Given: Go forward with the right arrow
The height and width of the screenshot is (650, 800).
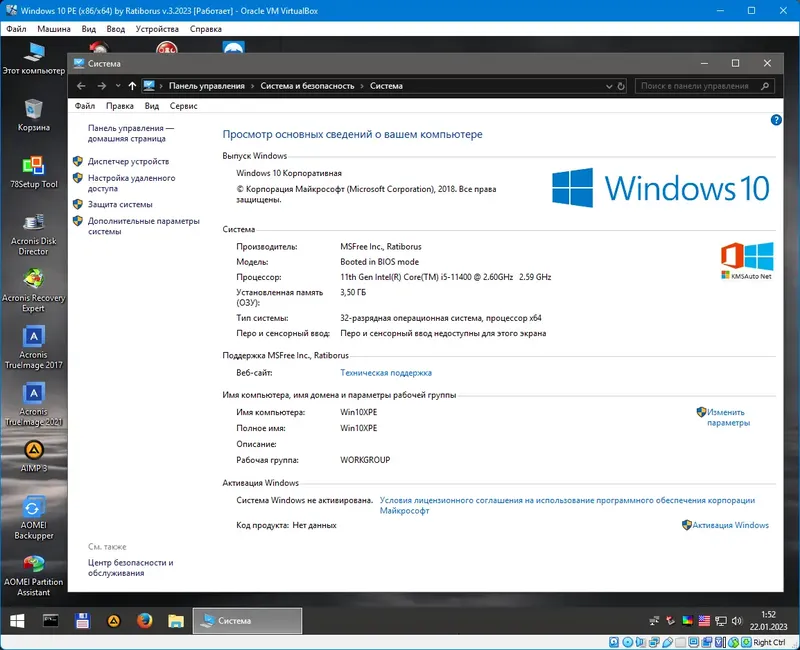Looking at the screenshot, I should click(102, 86).
